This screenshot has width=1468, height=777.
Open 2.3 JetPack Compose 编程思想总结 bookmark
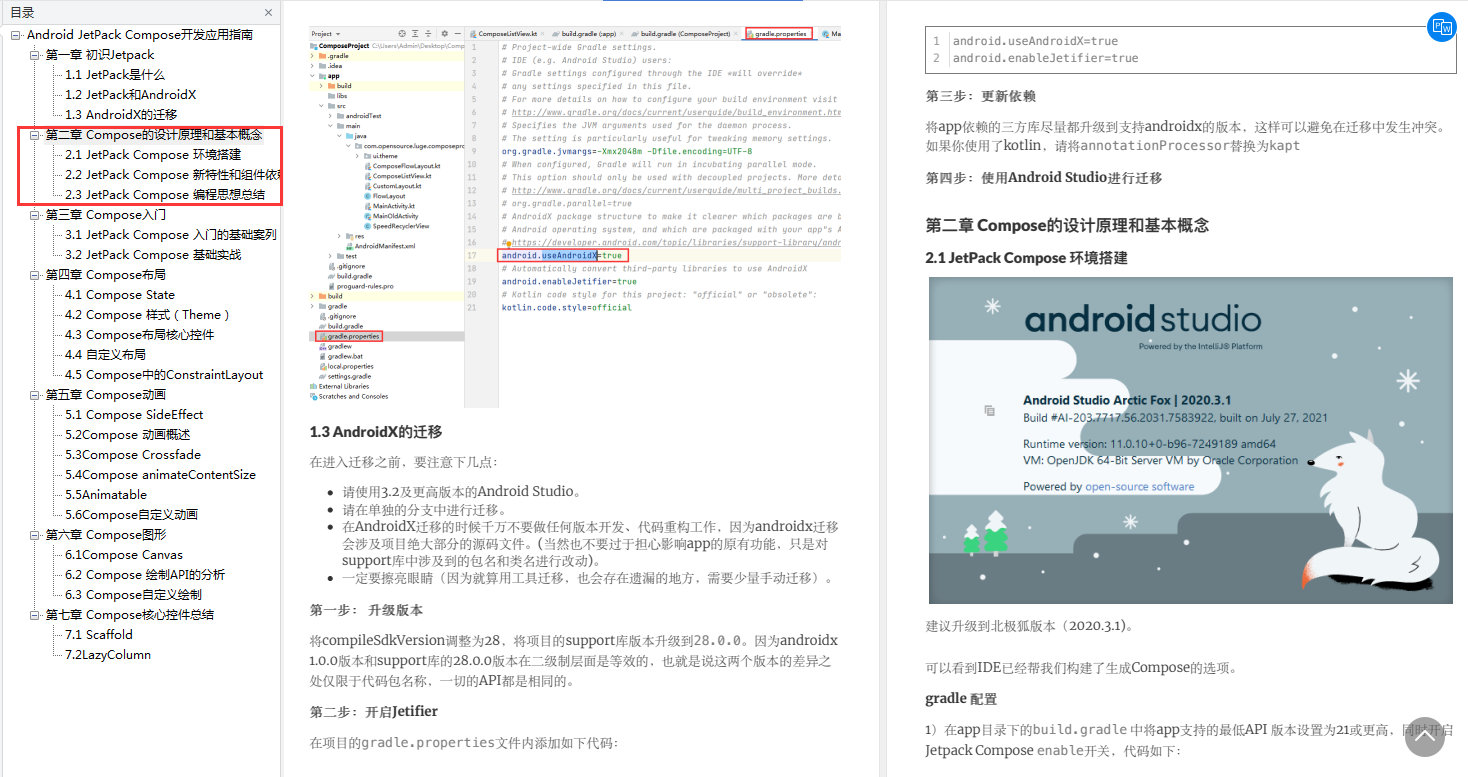click(x=165, y=195)
